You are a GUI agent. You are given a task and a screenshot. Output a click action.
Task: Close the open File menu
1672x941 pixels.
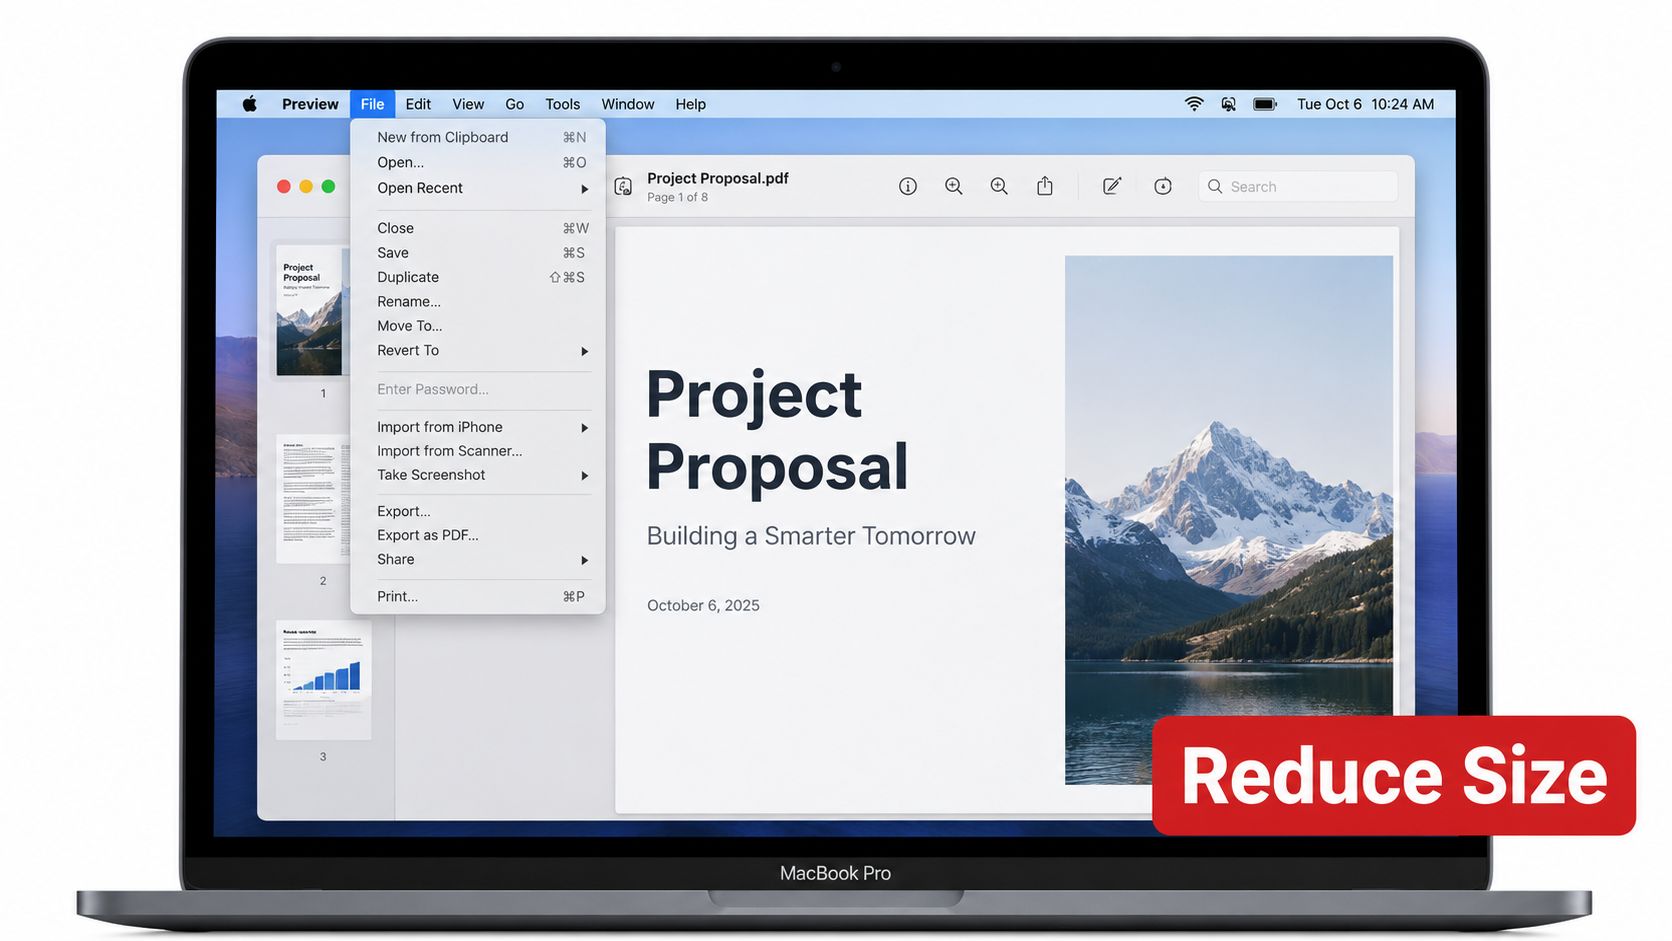pos(372,104)
